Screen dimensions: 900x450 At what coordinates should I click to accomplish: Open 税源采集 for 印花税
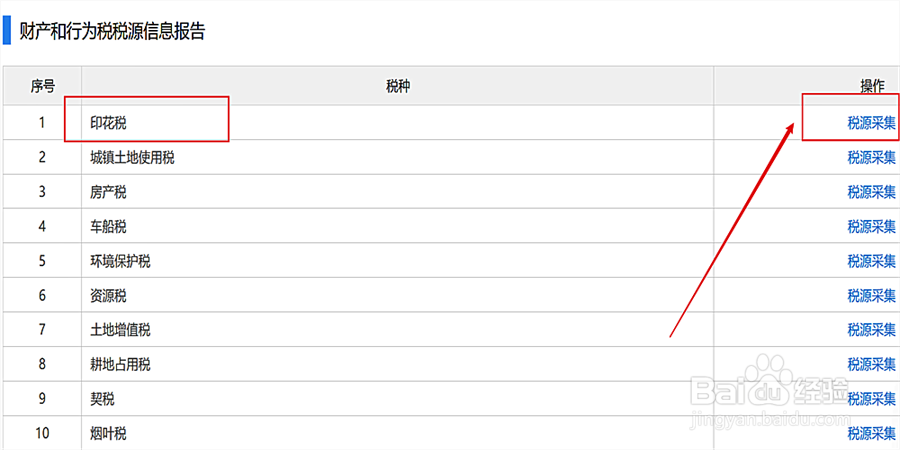[871, 123]
